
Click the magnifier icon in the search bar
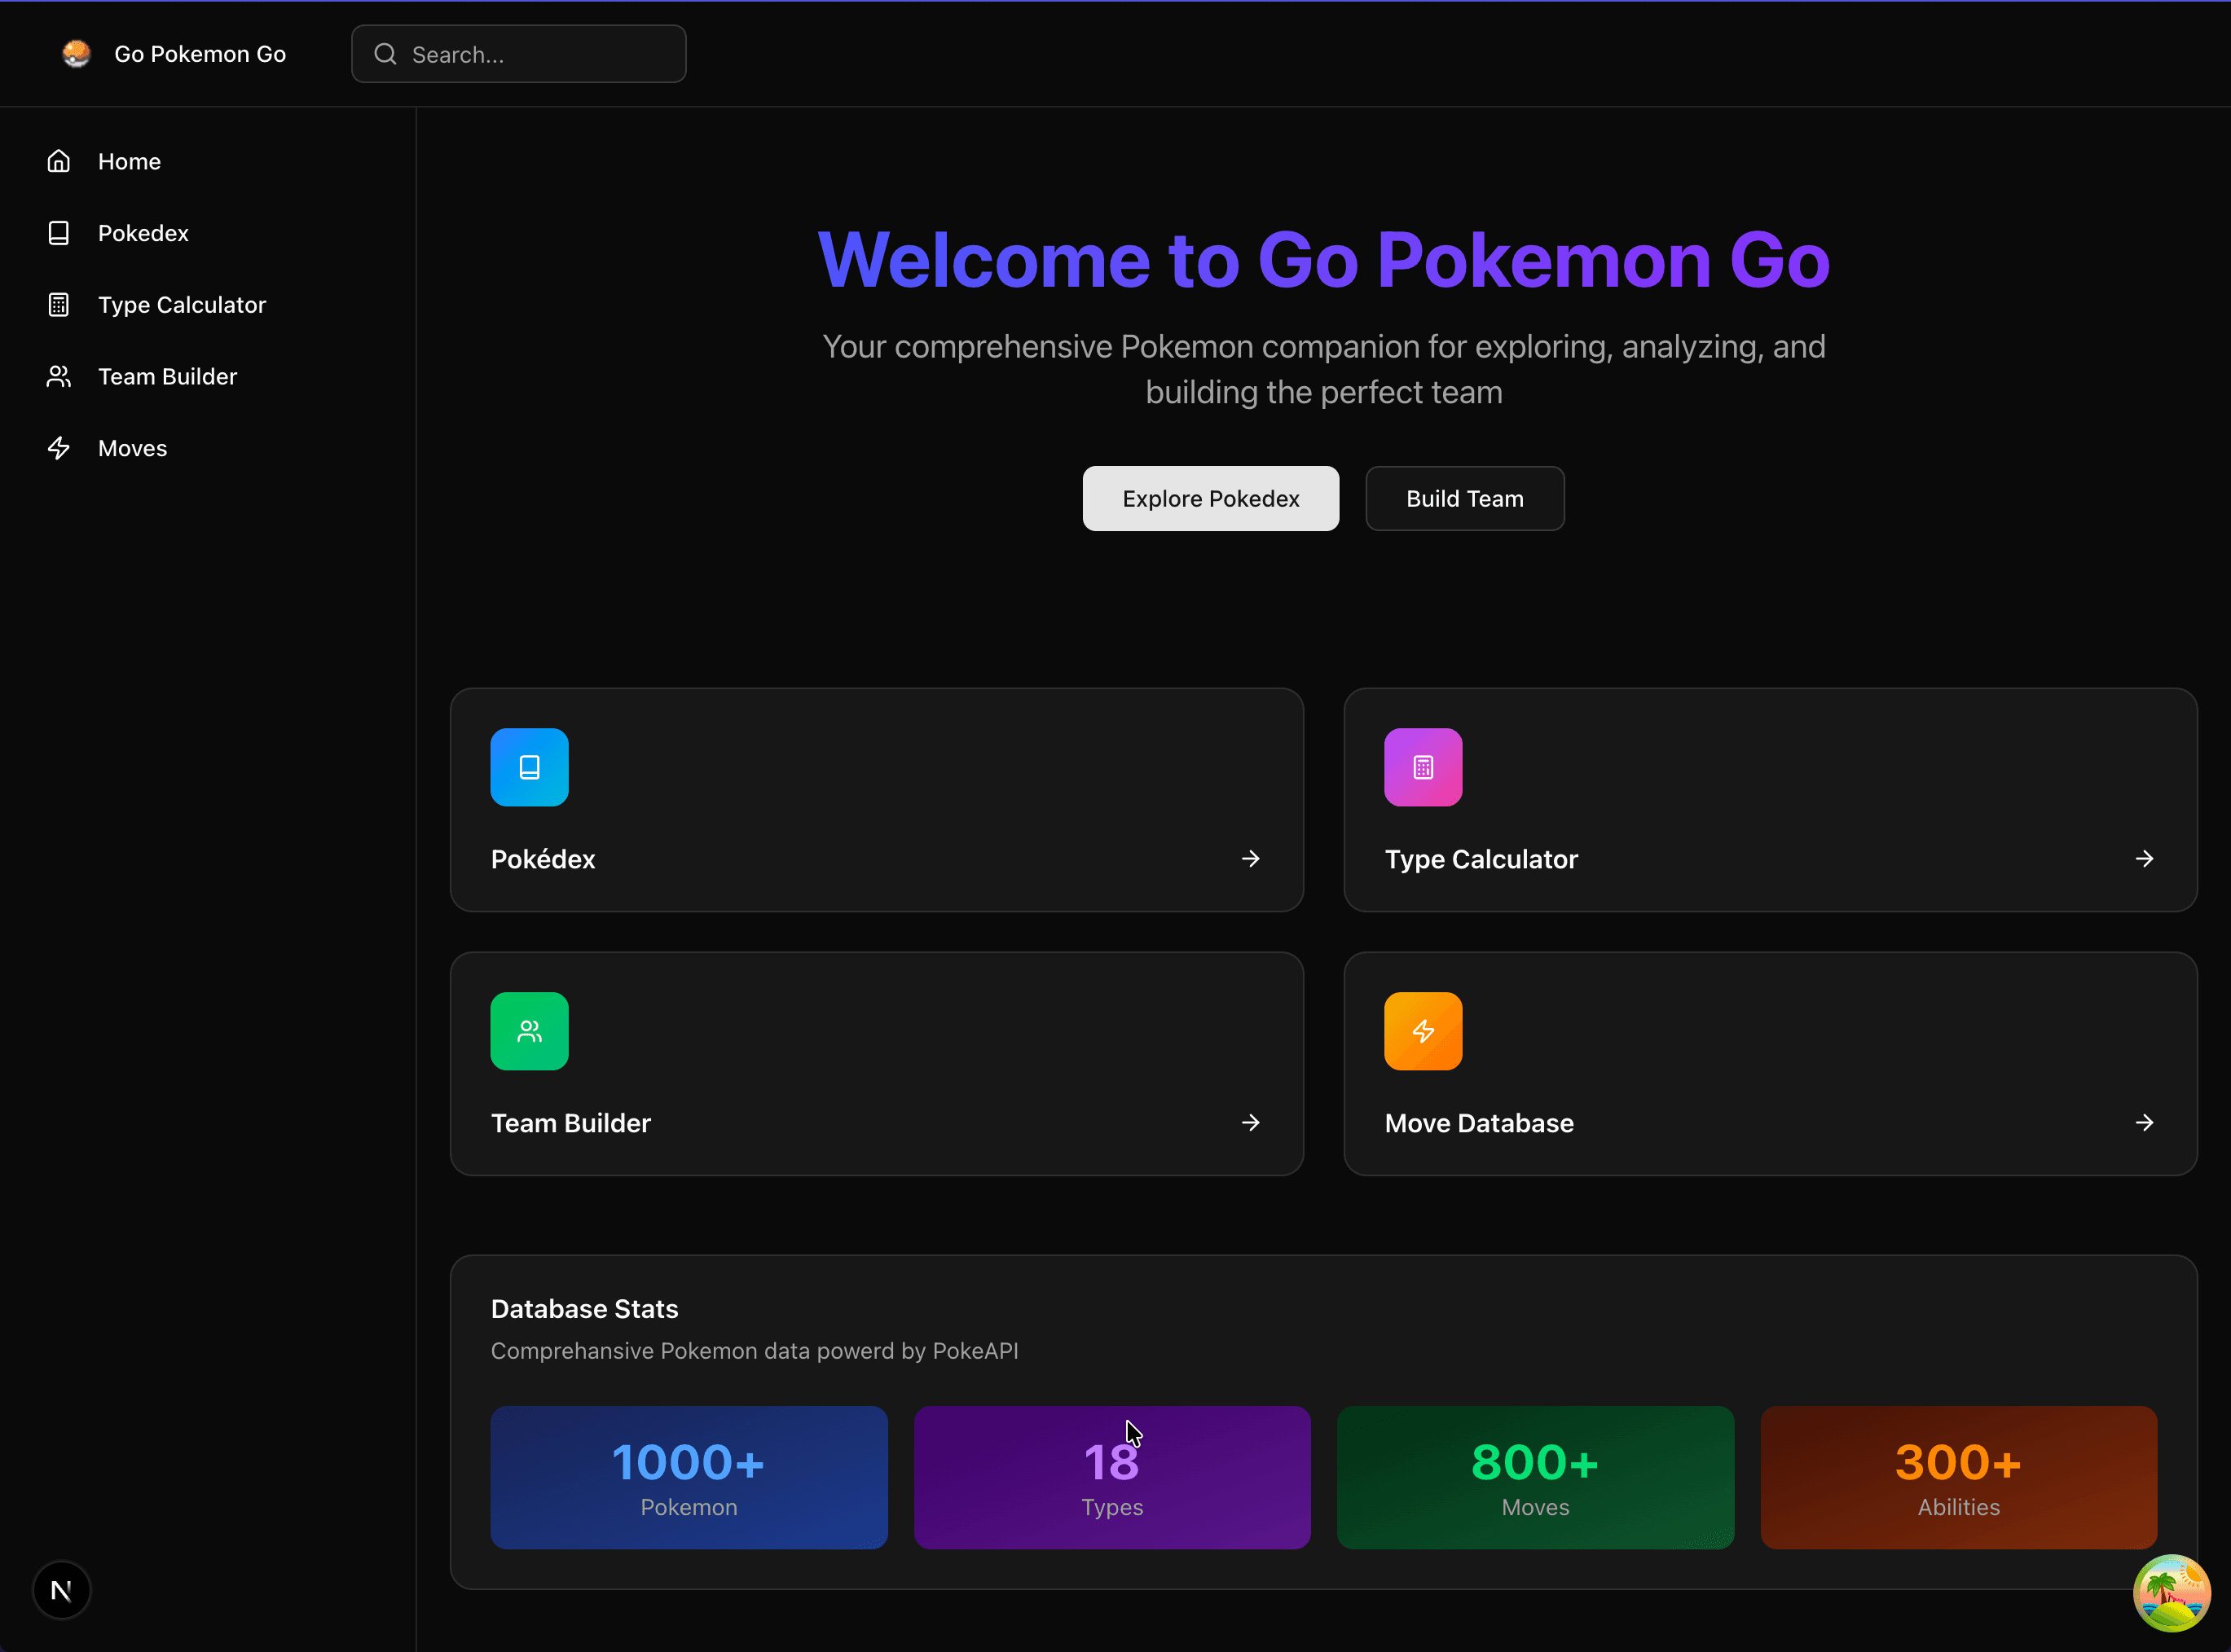[384, 54]
